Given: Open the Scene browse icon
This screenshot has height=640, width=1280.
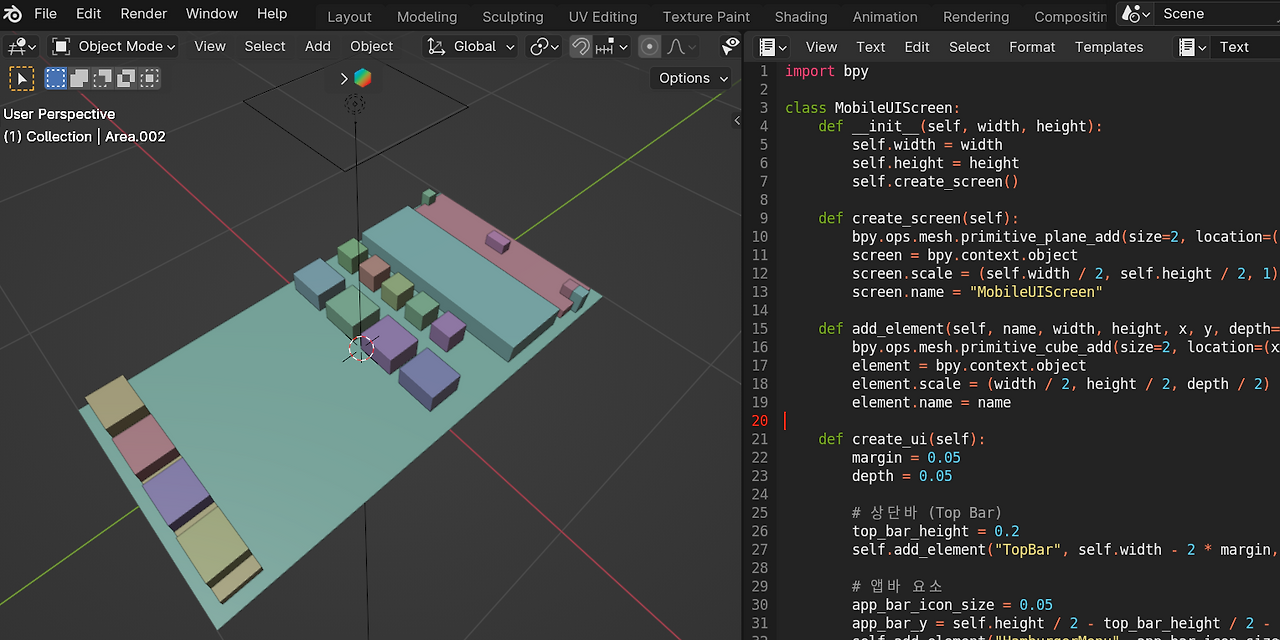Looking at the screenshot, I should coord(1134,14).
